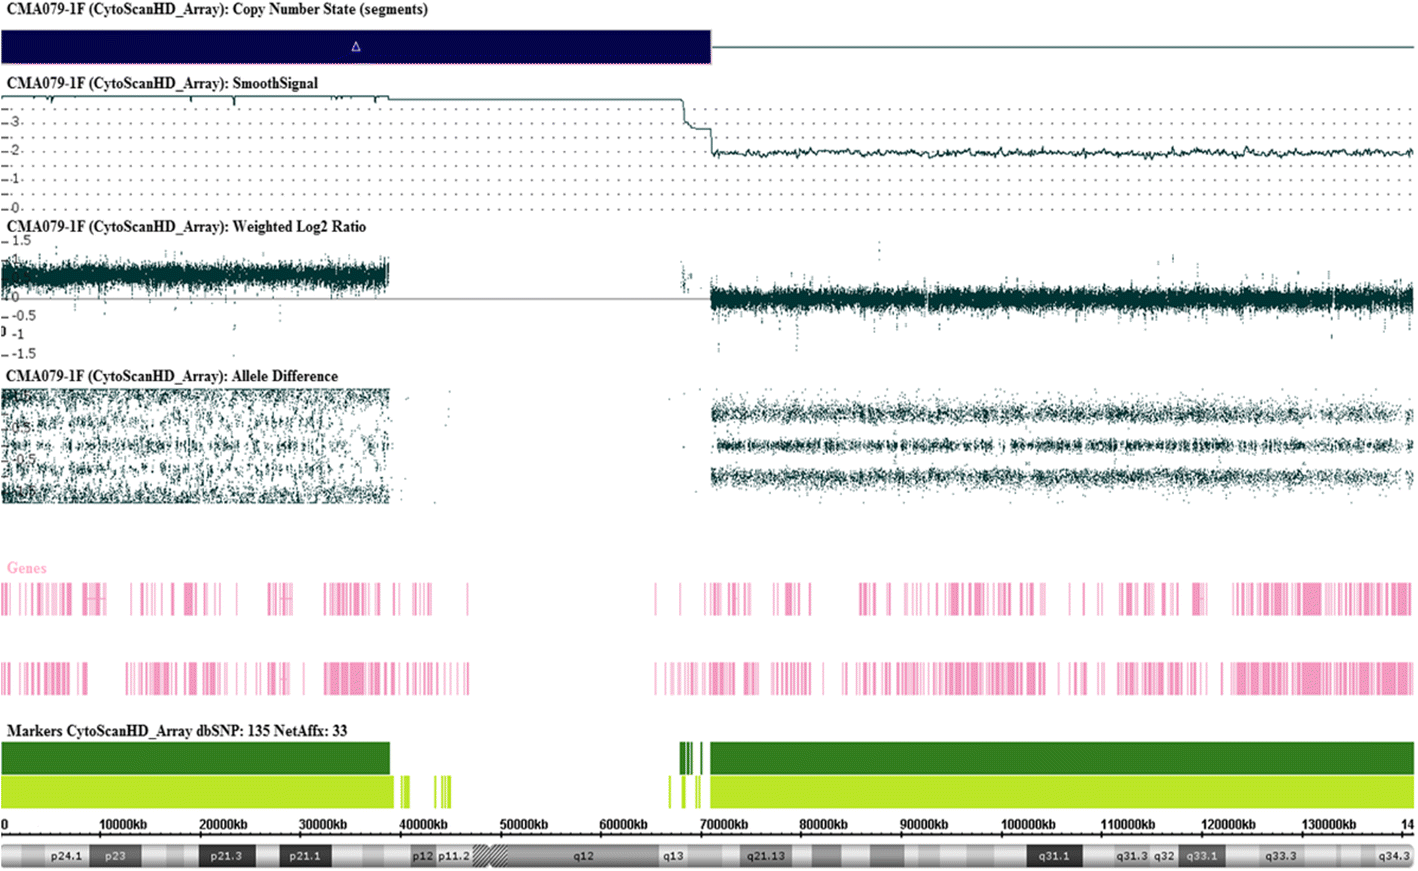Click the dark green marker bar above p21.3

pyautogui.click(x=195, y=758)
